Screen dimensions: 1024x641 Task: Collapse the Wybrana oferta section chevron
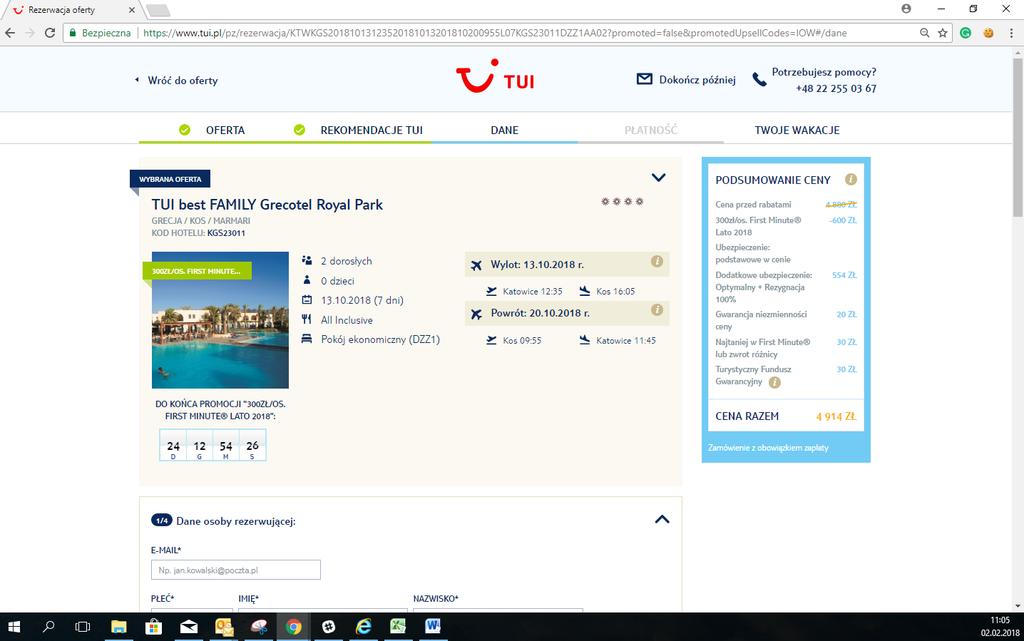(x=658, y=178)
